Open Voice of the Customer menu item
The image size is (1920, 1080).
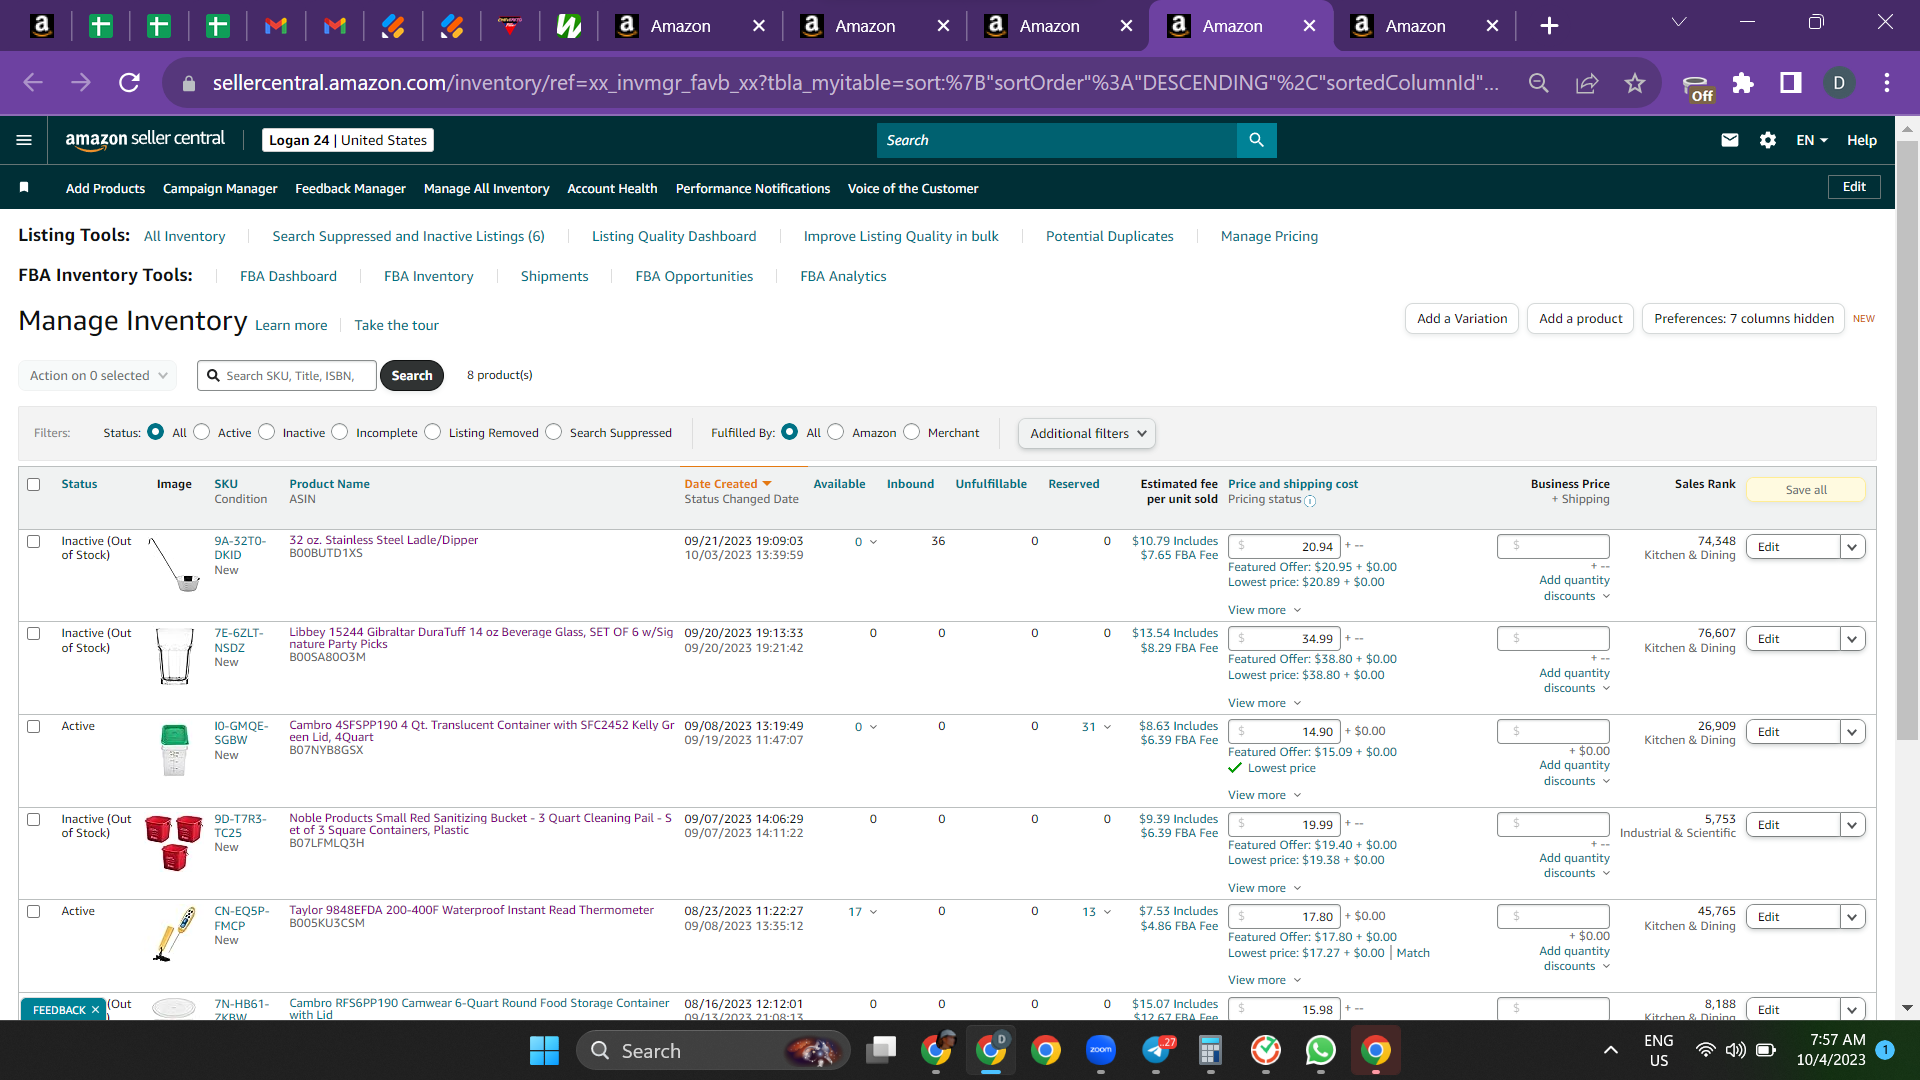pos(913,188)
